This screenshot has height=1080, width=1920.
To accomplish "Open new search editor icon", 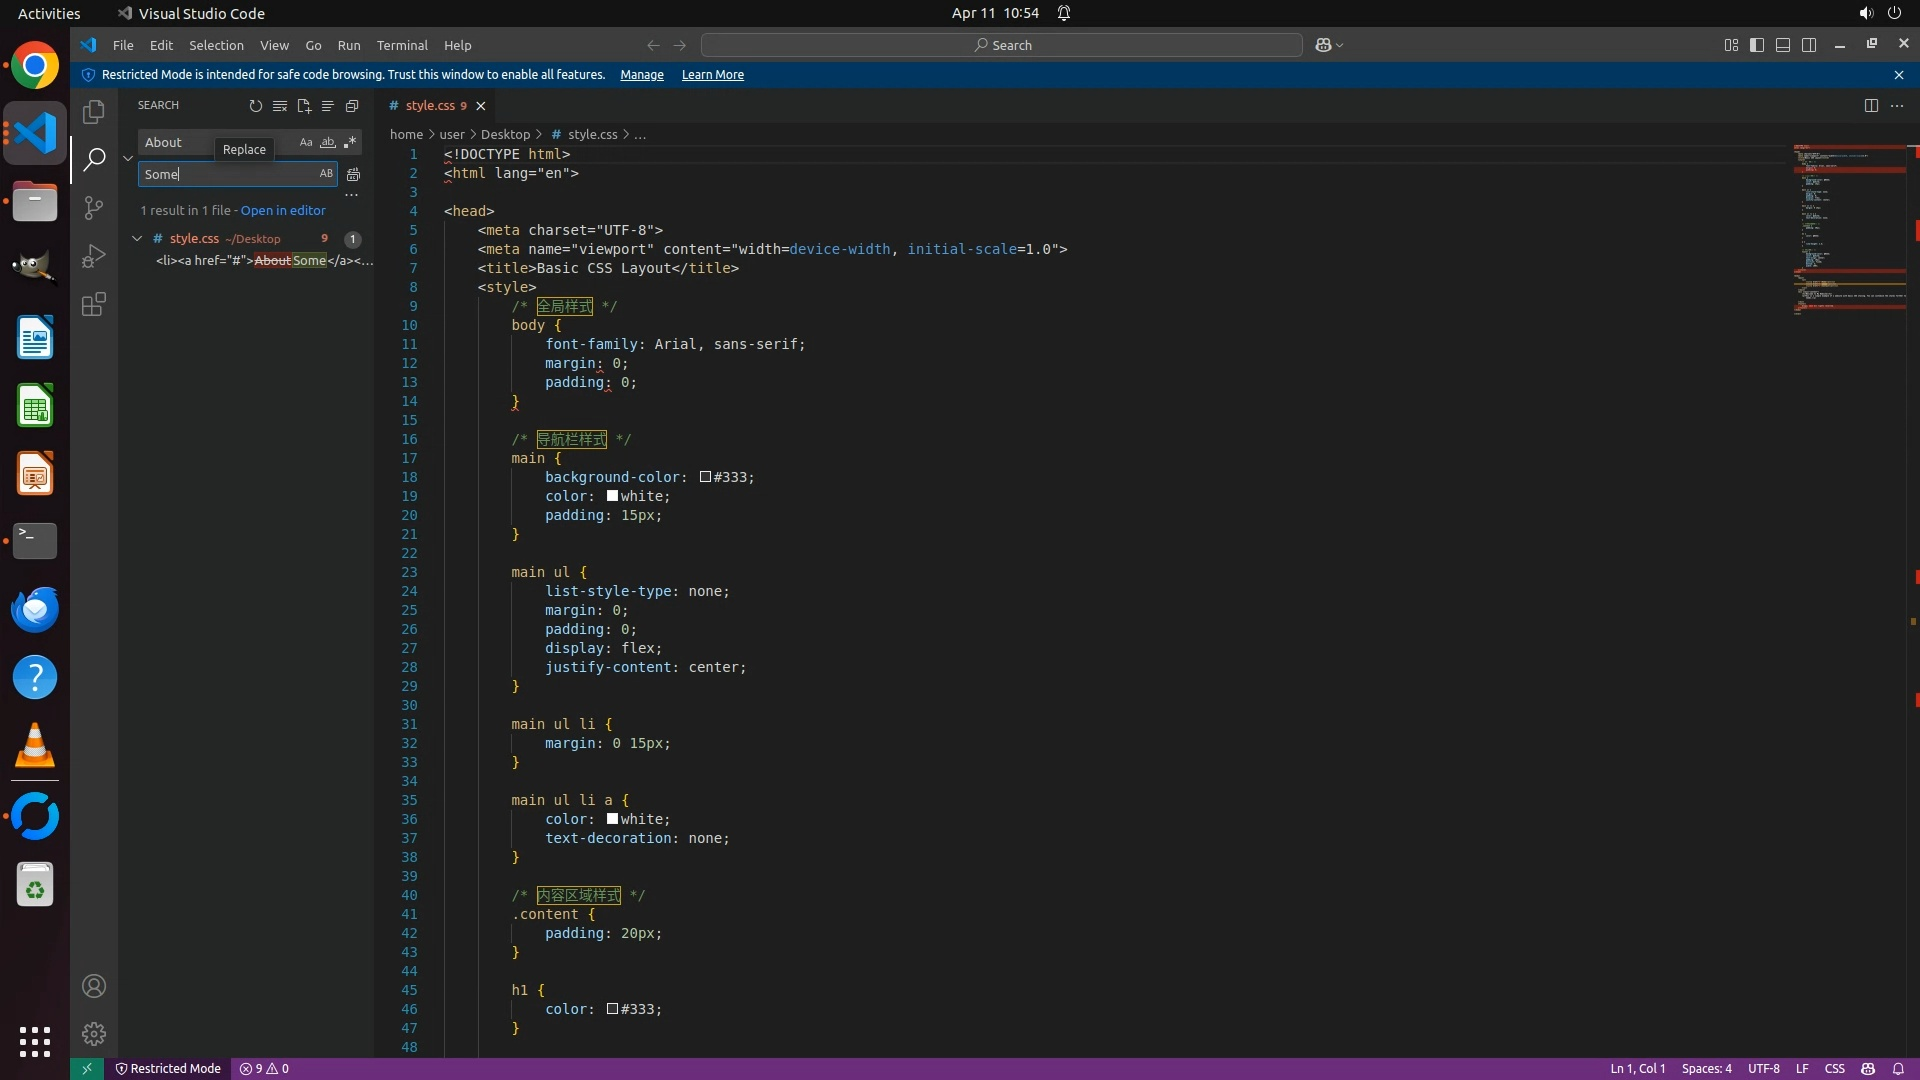I will pyautogui.click(x=304, y=106).
